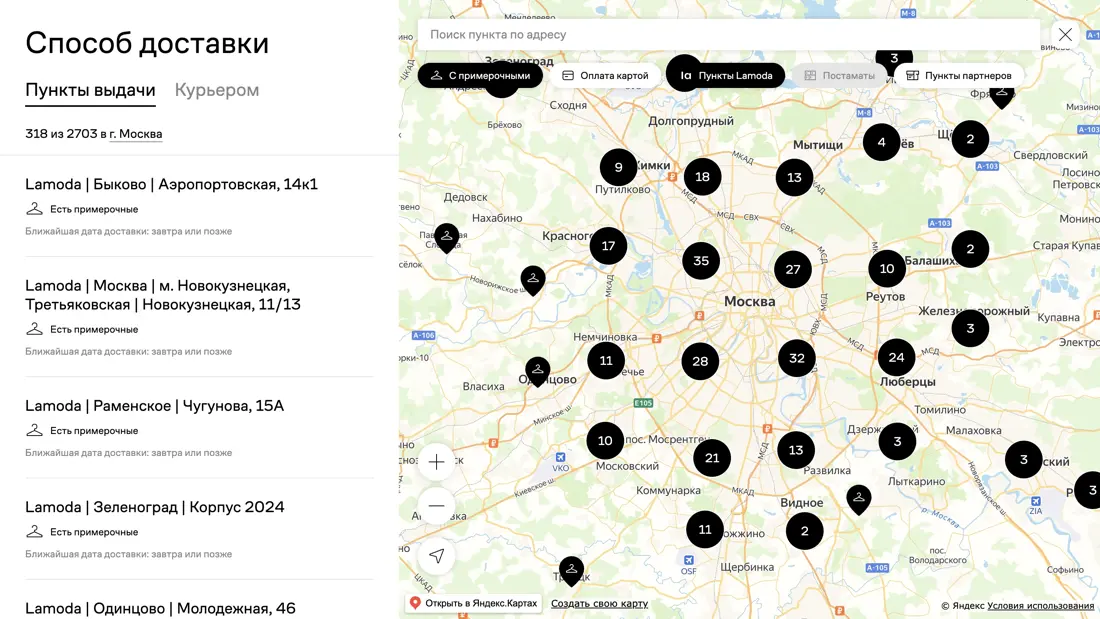Select the 'Пункты выдачи' tab

tap(90, 90)
